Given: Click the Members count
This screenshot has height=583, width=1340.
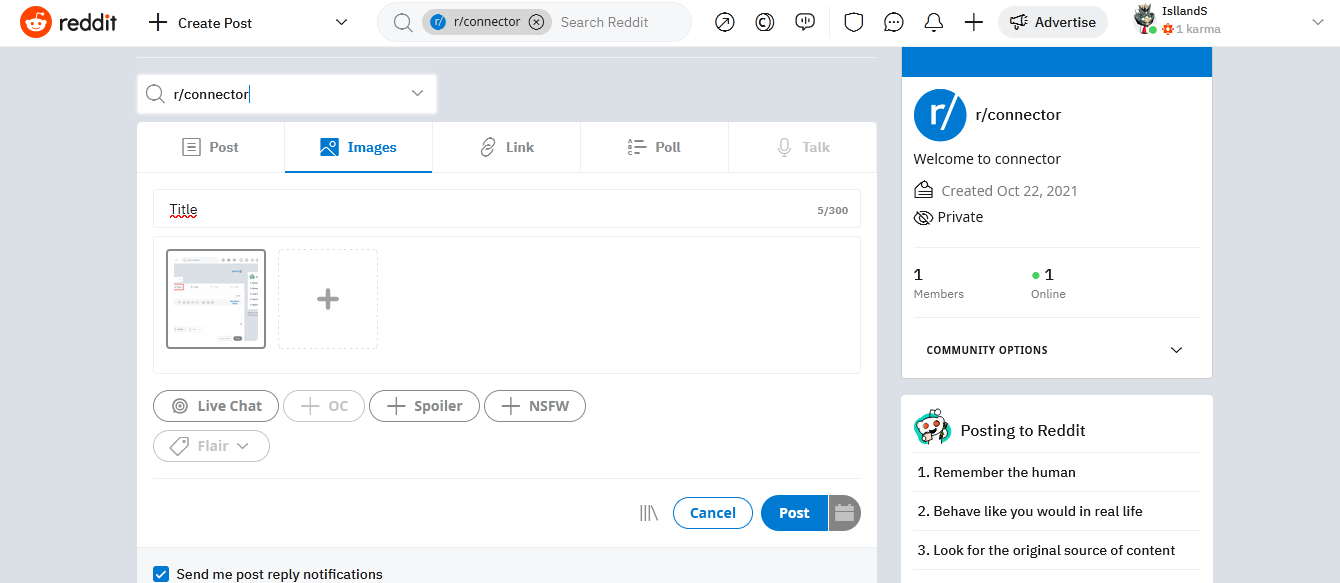Looking at the screenshot, I should [938, 283].
